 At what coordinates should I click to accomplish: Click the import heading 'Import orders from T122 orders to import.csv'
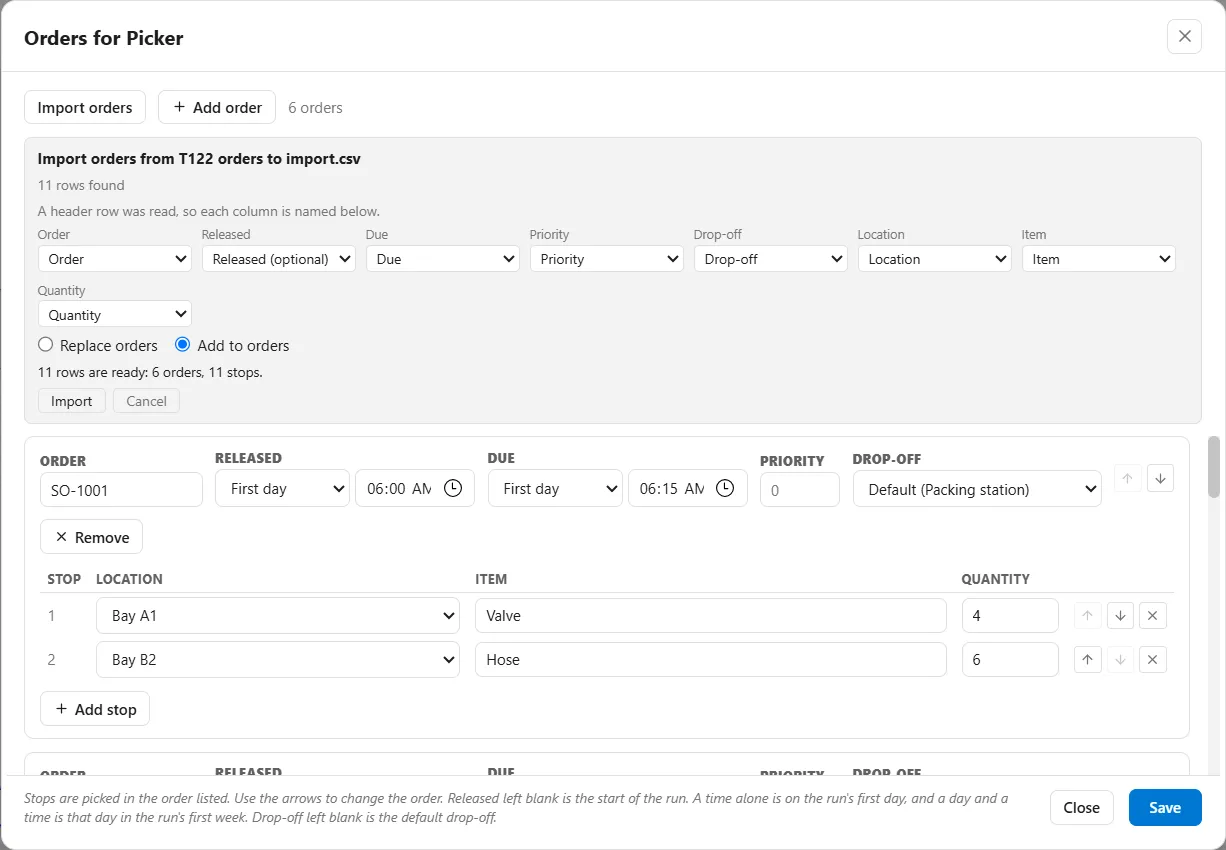199,158
